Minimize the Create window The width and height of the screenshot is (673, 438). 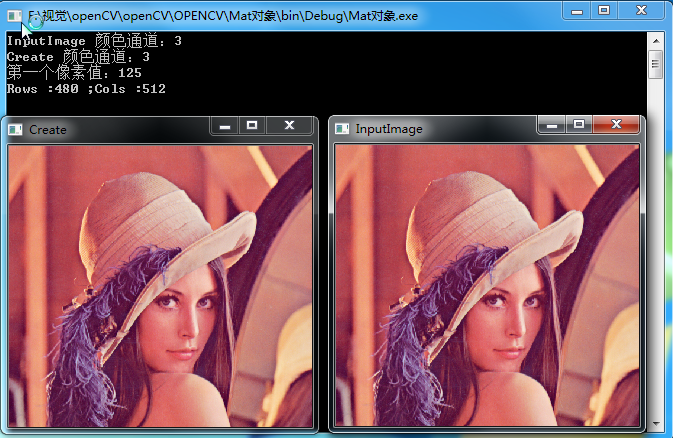(224, 126)
